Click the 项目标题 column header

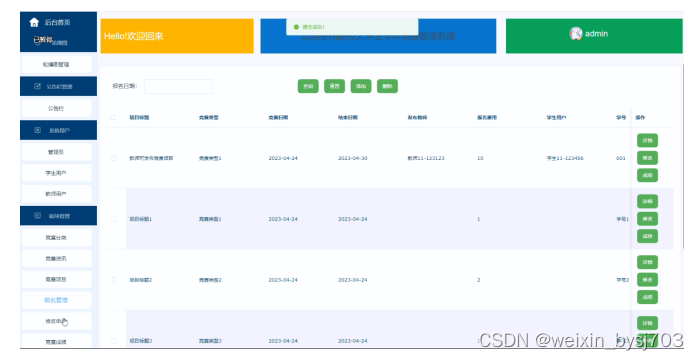[139, 118]
